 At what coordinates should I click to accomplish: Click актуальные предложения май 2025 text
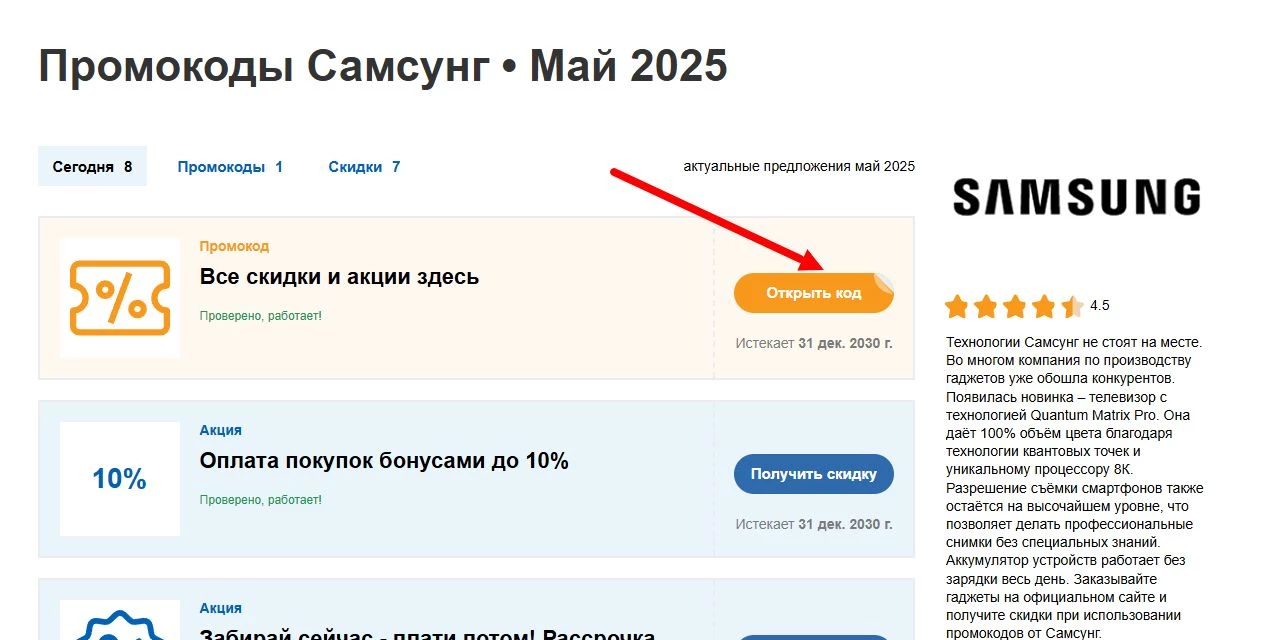798,166
